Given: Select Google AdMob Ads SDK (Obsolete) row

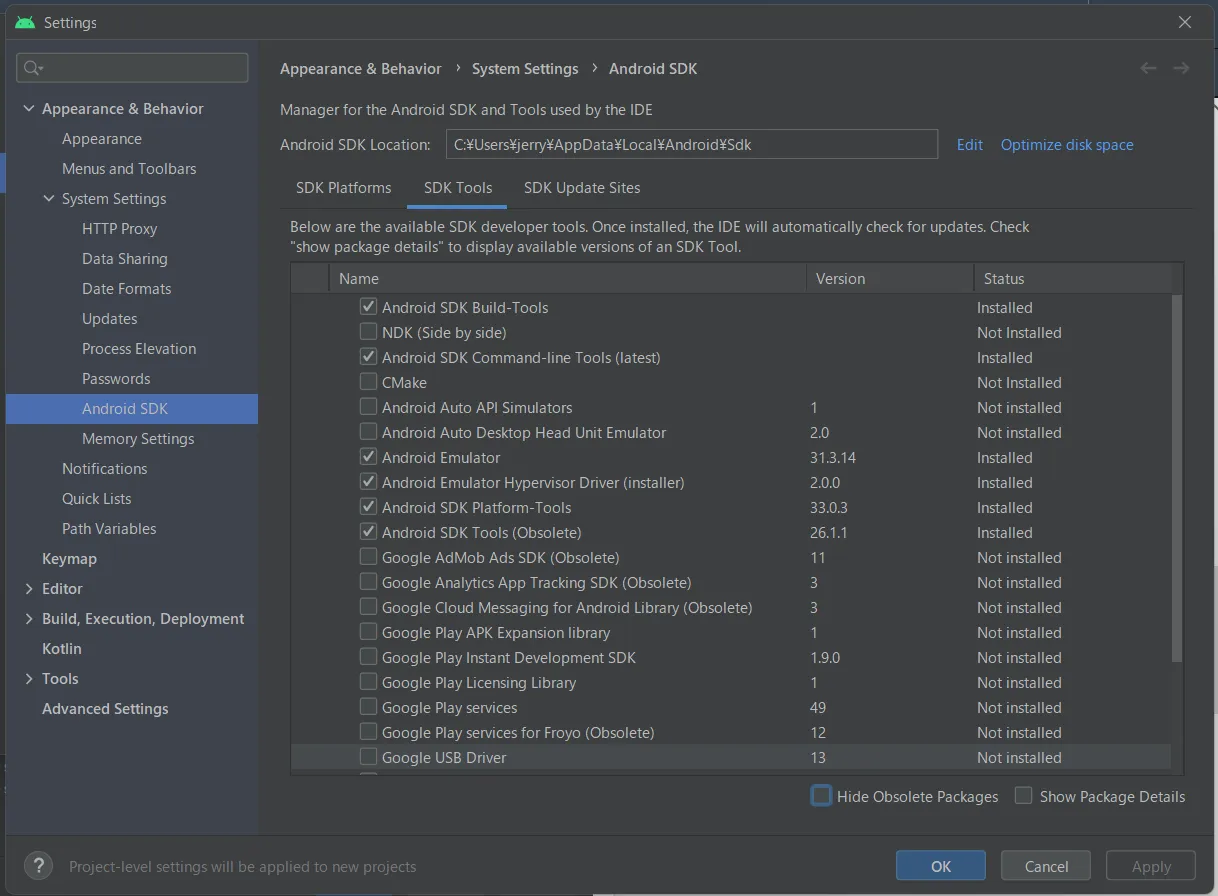Looking at the screenshot, I should (x=731, y=557).
